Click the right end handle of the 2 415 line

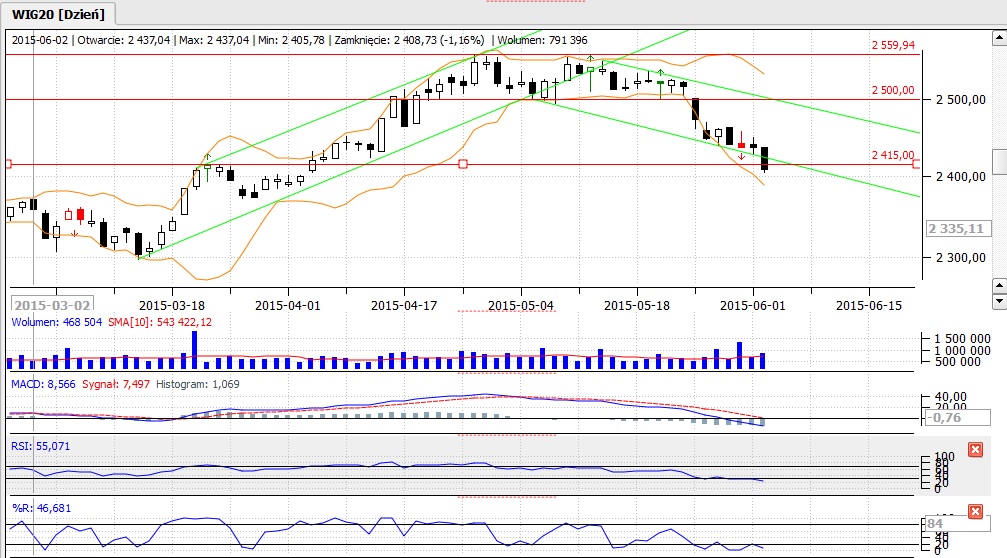[916, 164]
